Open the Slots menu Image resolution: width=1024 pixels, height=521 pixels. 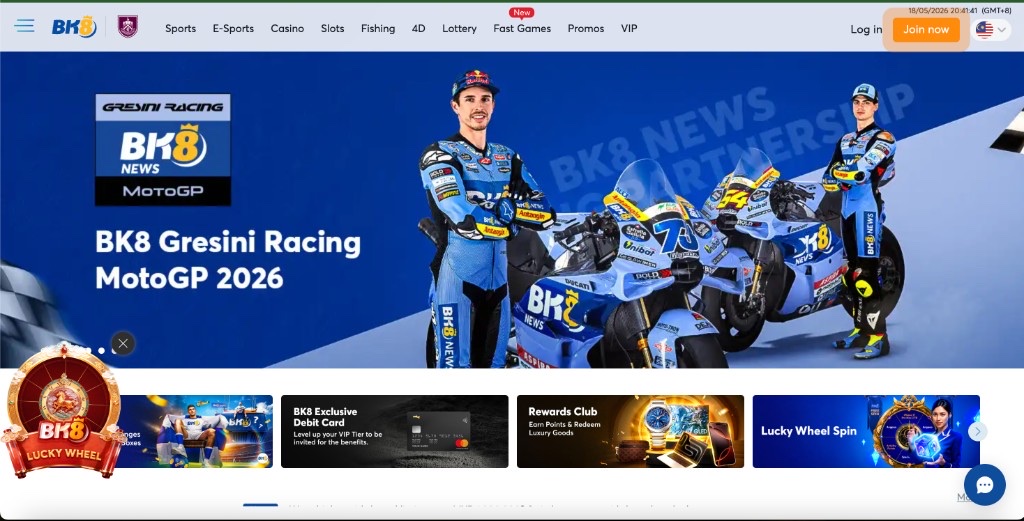point(332,29)
